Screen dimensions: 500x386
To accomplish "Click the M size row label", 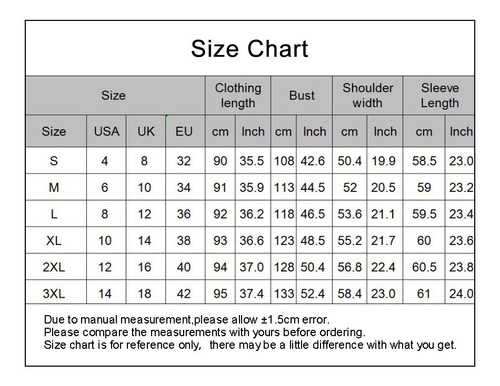I will point(54,188).
